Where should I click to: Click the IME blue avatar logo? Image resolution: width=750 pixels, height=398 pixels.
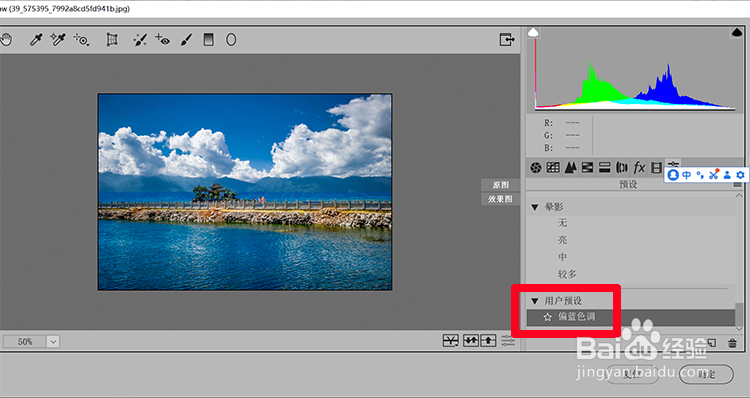(673, 175)
